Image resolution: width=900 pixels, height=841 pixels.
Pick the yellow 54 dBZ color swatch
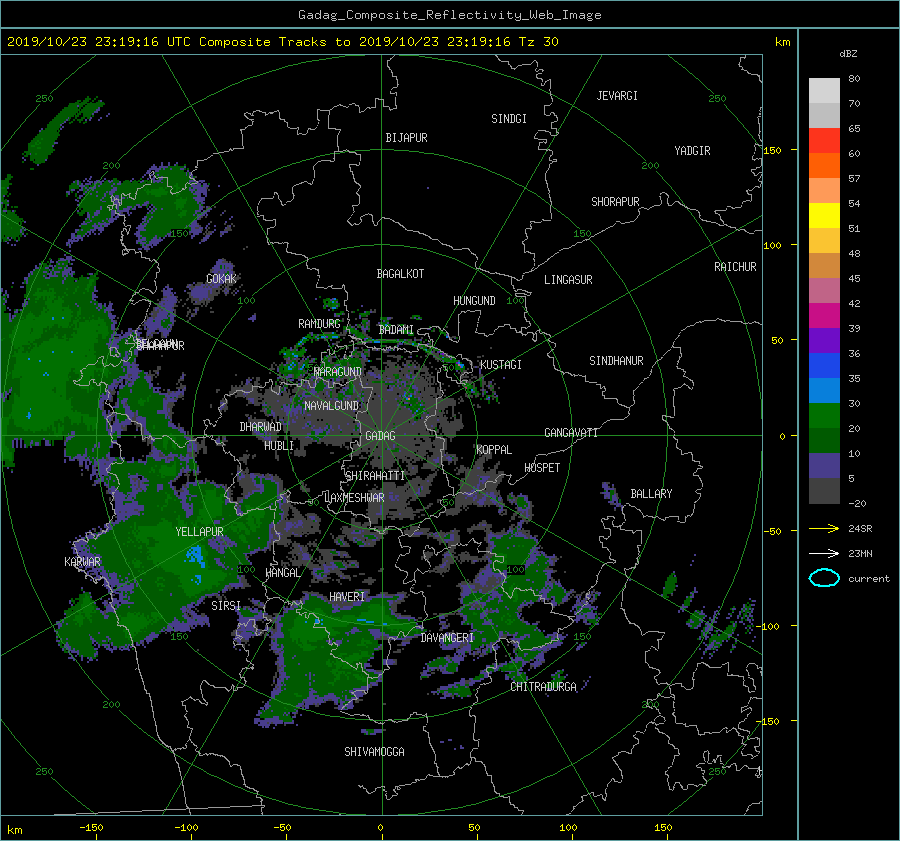pyautogui.click(x=824, y=215)
